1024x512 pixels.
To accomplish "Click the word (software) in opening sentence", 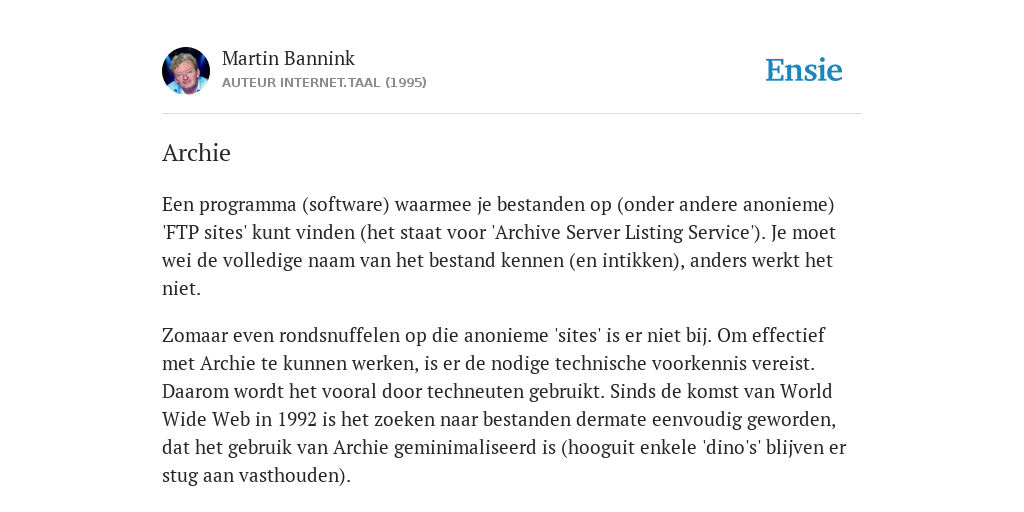I will pos(345,204).
